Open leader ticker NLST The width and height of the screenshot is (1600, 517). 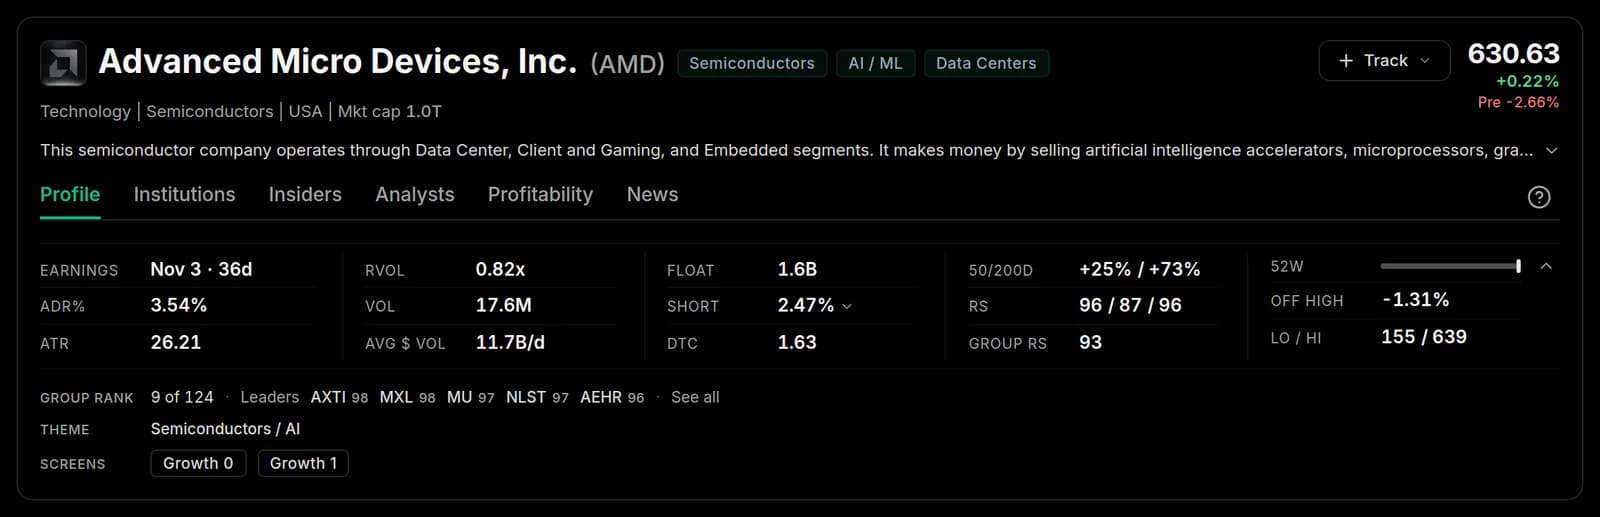click(526, 397)
